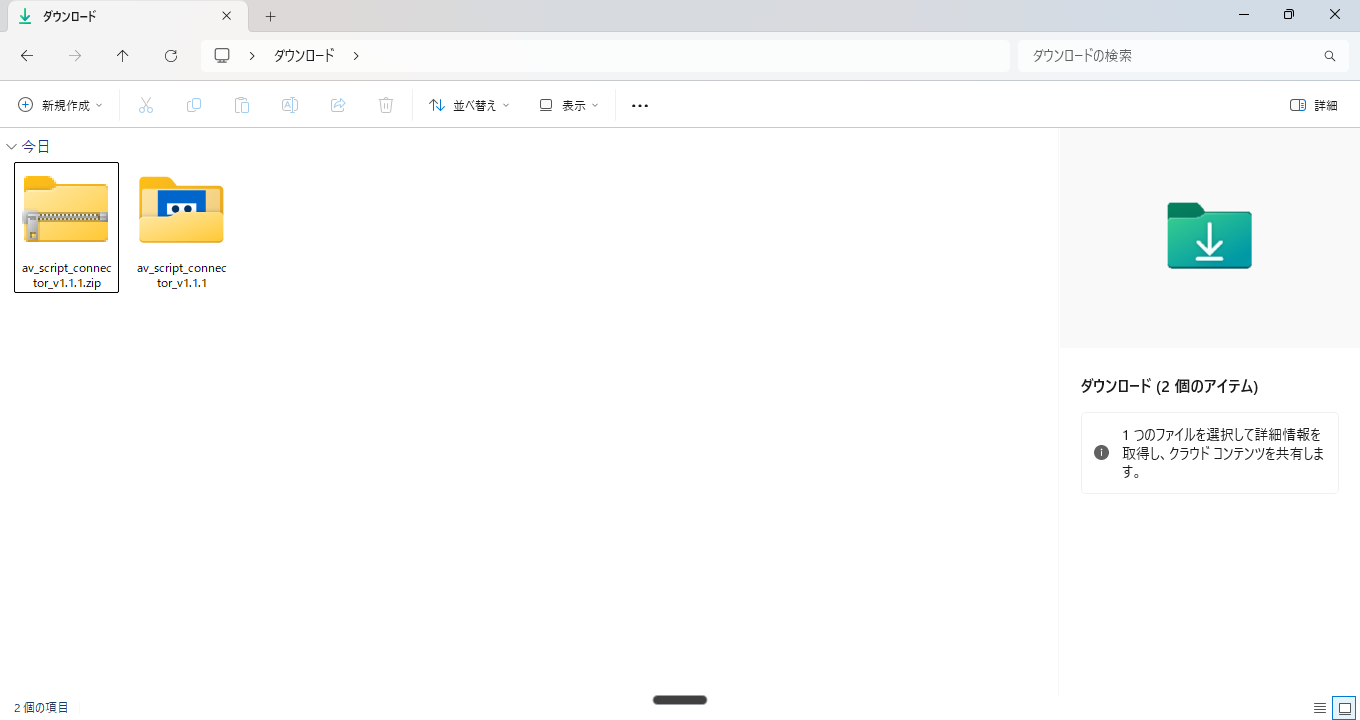The width and height of the screenshot is (1360, 720).
Task: Click ダウンロード (2 個のアイテム) heading
Action: [x=1169, y=386]
